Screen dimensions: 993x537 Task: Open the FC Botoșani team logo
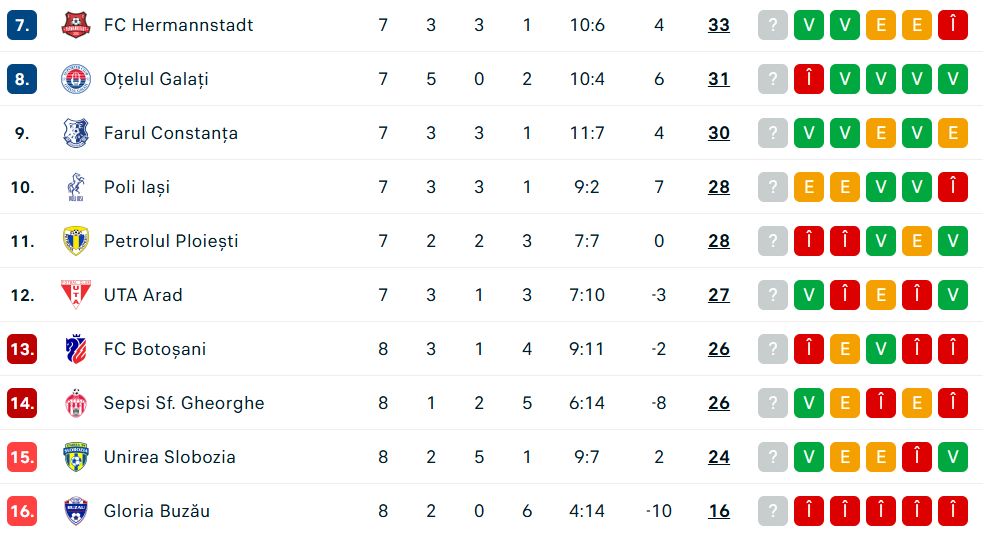[76, 349]
